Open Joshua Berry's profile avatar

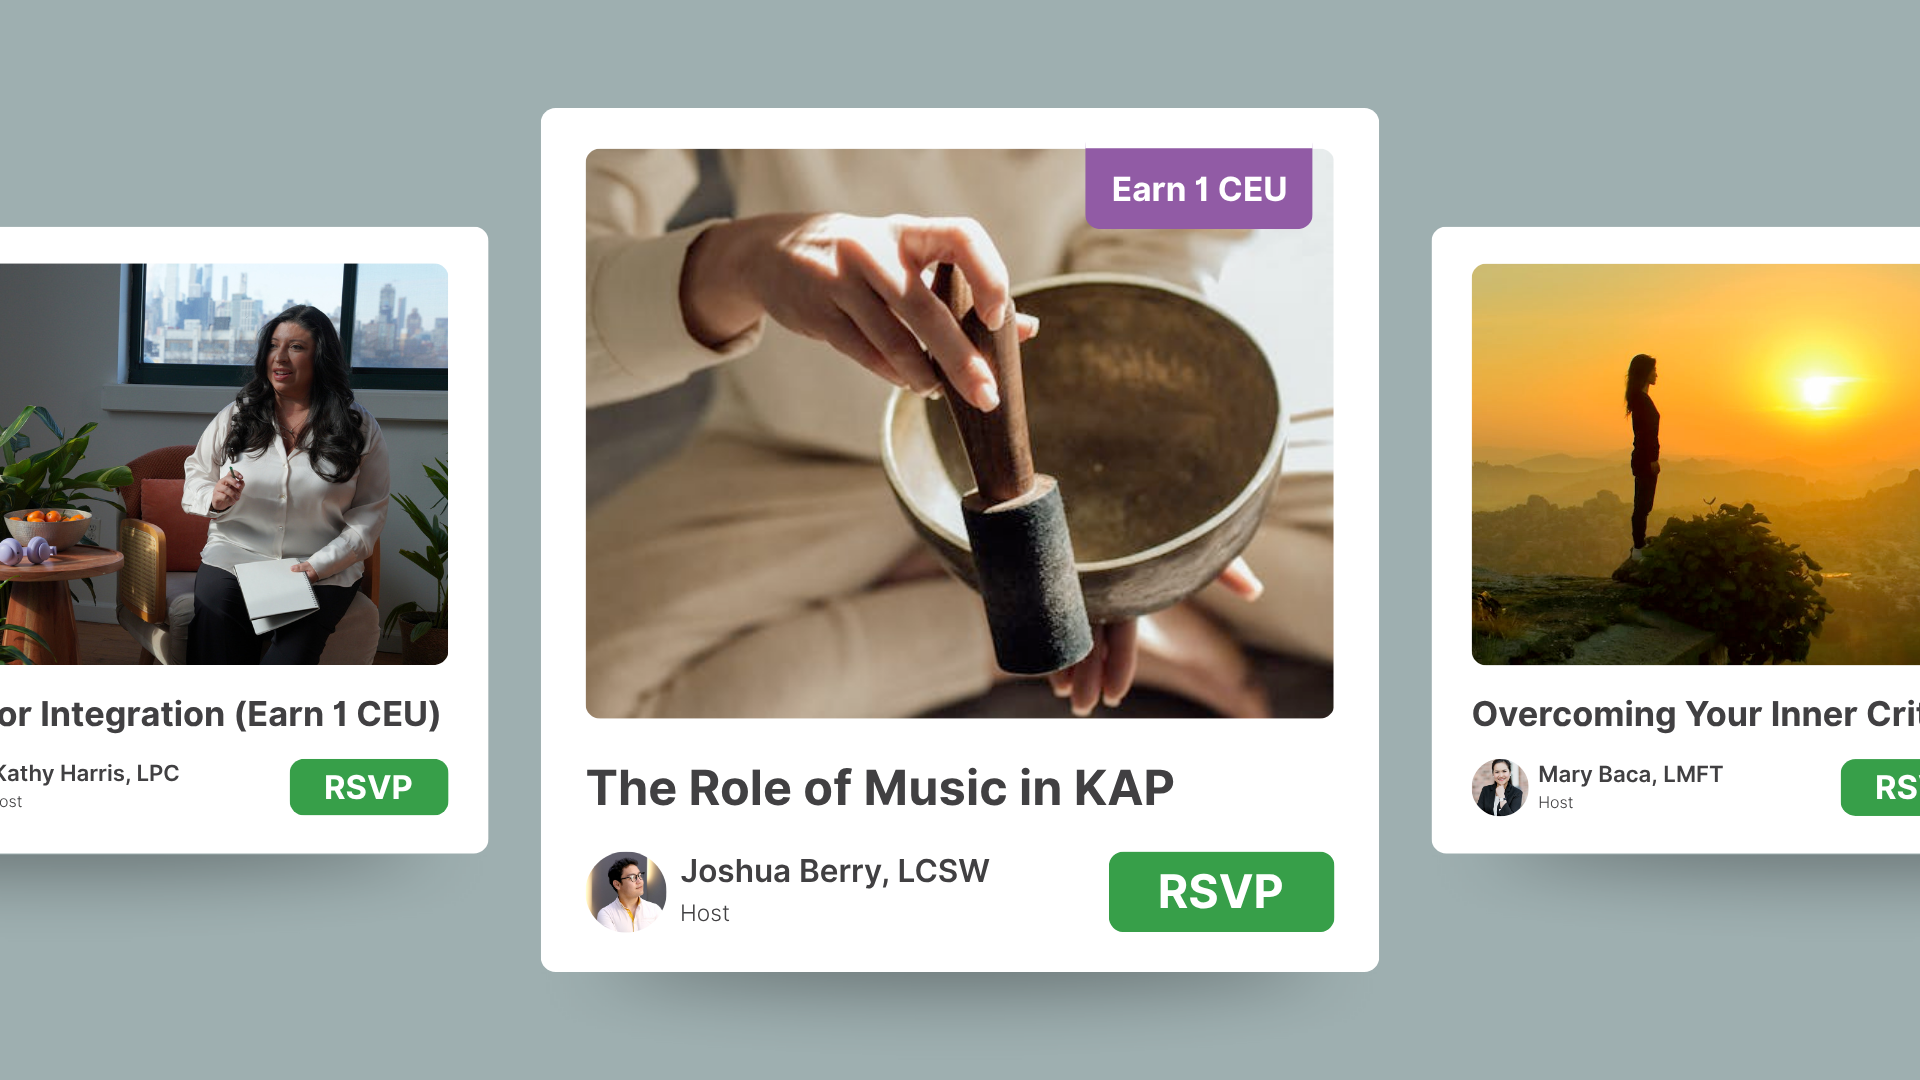pyautogui.click(x=626, y=891)
